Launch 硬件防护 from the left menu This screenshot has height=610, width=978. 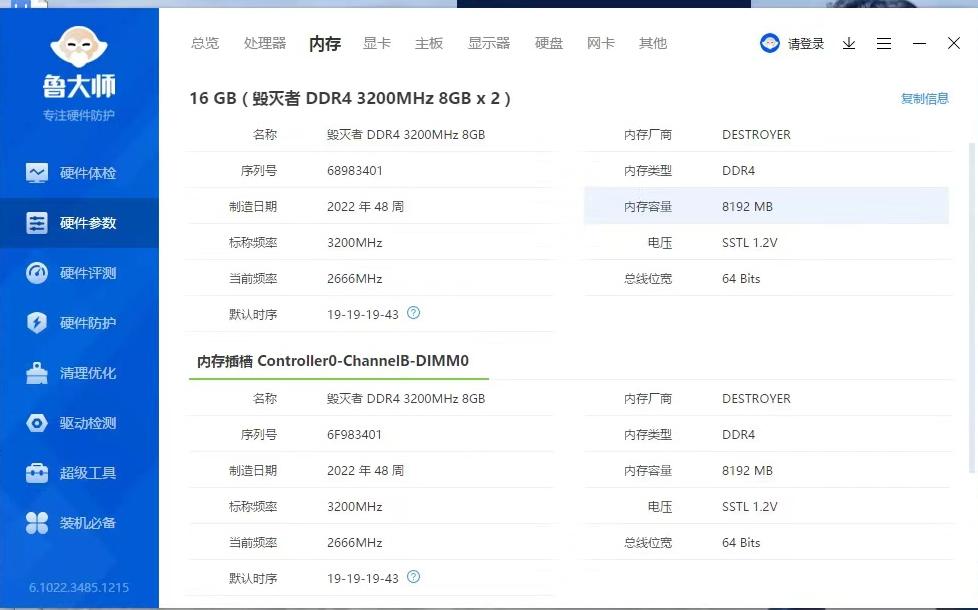(79, 322)
